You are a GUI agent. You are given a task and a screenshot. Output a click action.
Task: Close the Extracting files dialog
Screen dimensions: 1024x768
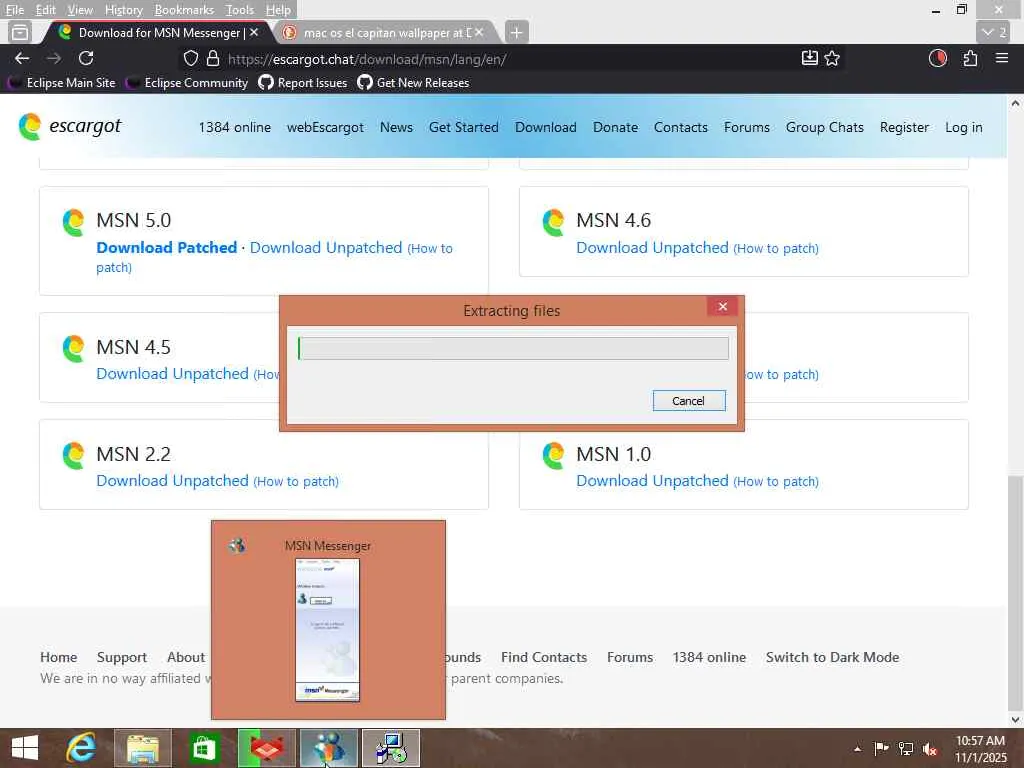722,306
